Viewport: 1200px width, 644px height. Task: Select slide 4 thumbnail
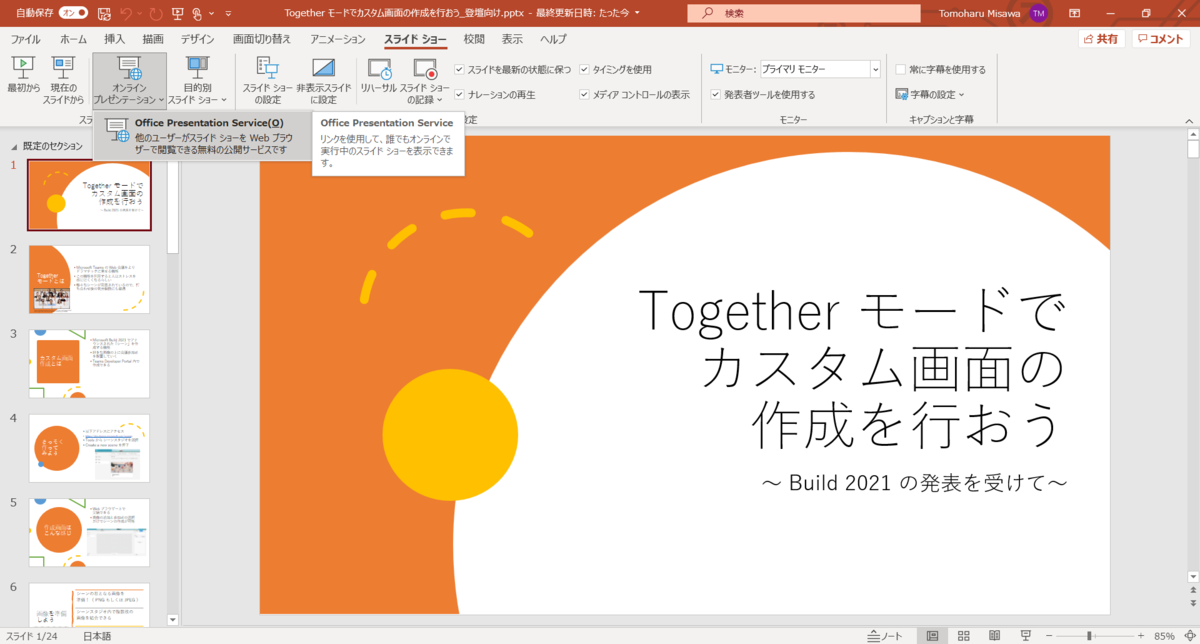pos(89,448)
